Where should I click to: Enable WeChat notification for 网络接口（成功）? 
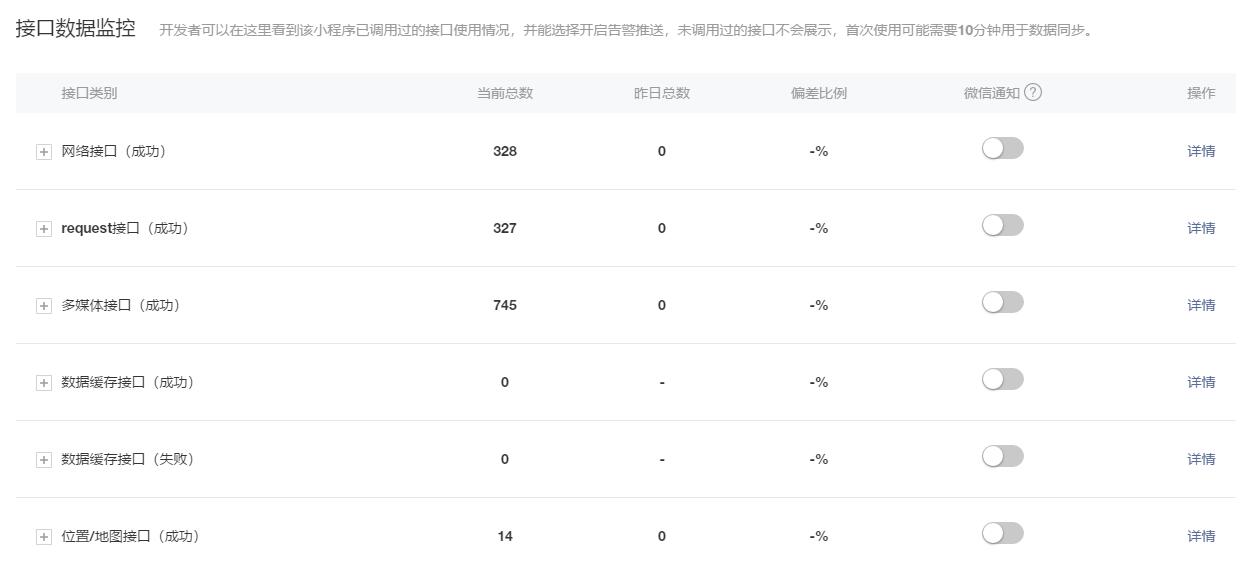click(1002, 149)
